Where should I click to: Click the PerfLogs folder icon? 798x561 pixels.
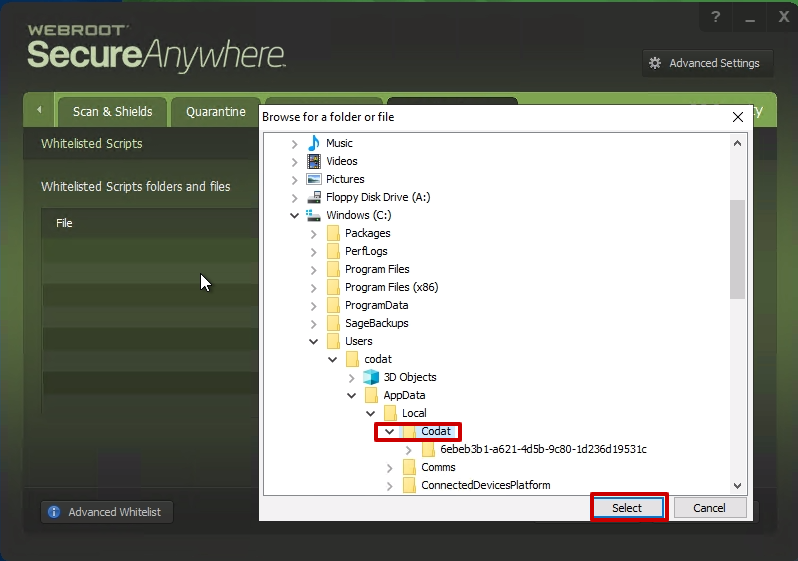point(333,251)
